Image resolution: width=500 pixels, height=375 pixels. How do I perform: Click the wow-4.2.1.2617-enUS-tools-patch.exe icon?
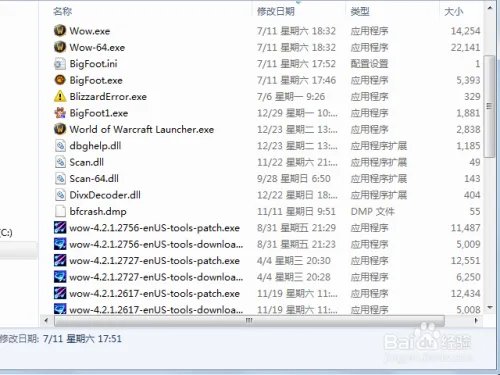(60, 293)
